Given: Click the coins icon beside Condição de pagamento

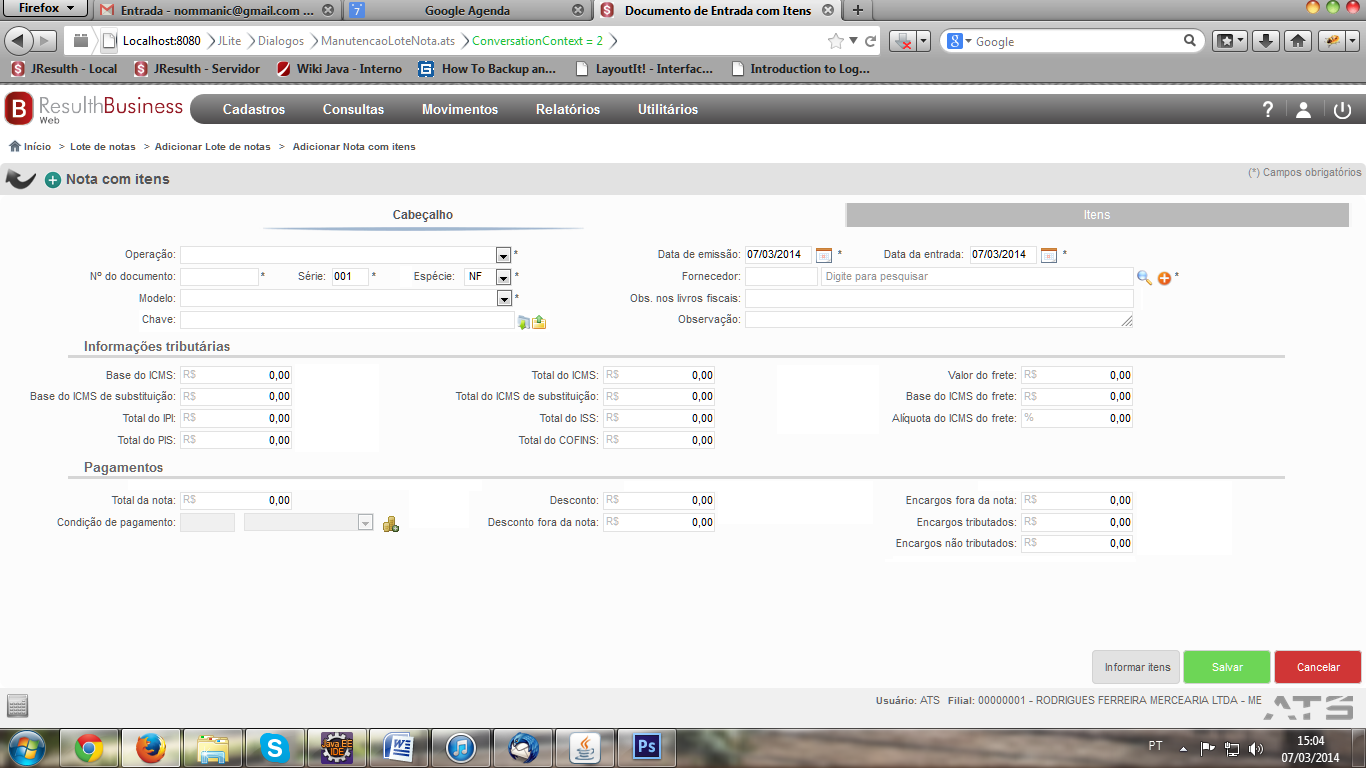Looking at the screenshot, I should (391, 523).
